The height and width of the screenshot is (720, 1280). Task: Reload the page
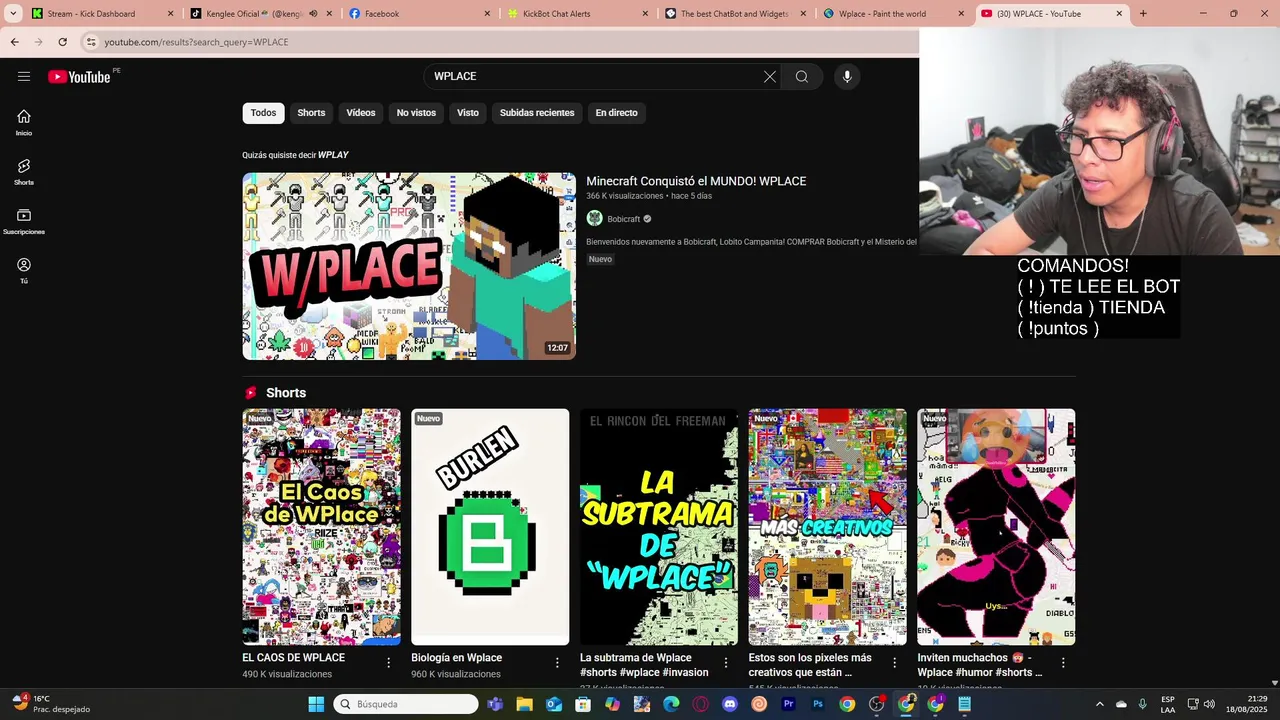[62, 42]
